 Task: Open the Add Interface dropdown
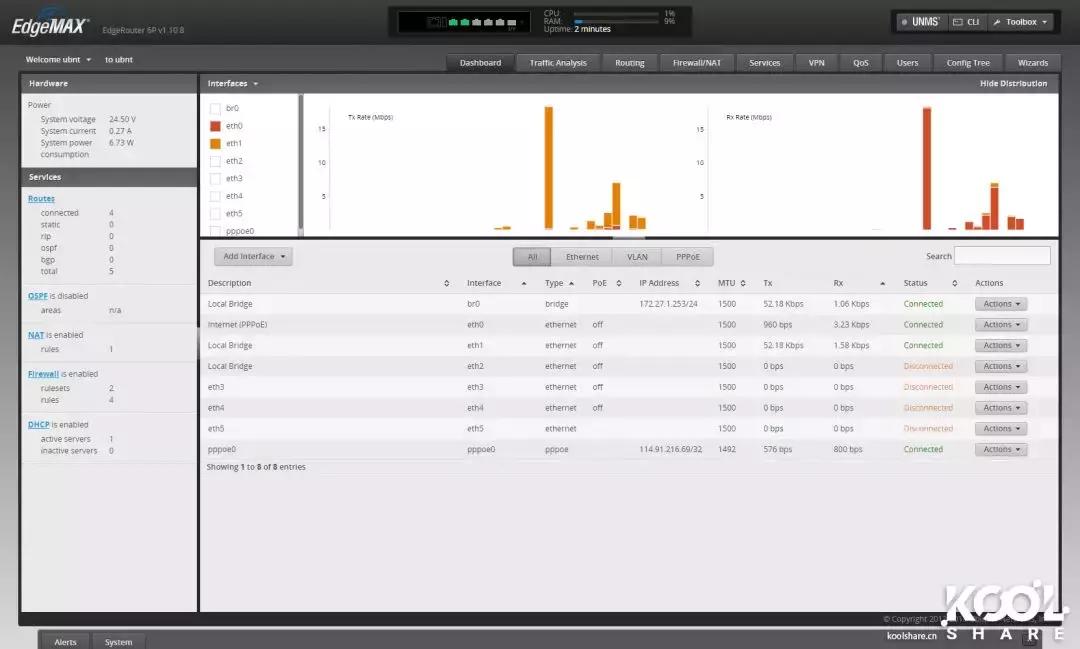(253, 256)
